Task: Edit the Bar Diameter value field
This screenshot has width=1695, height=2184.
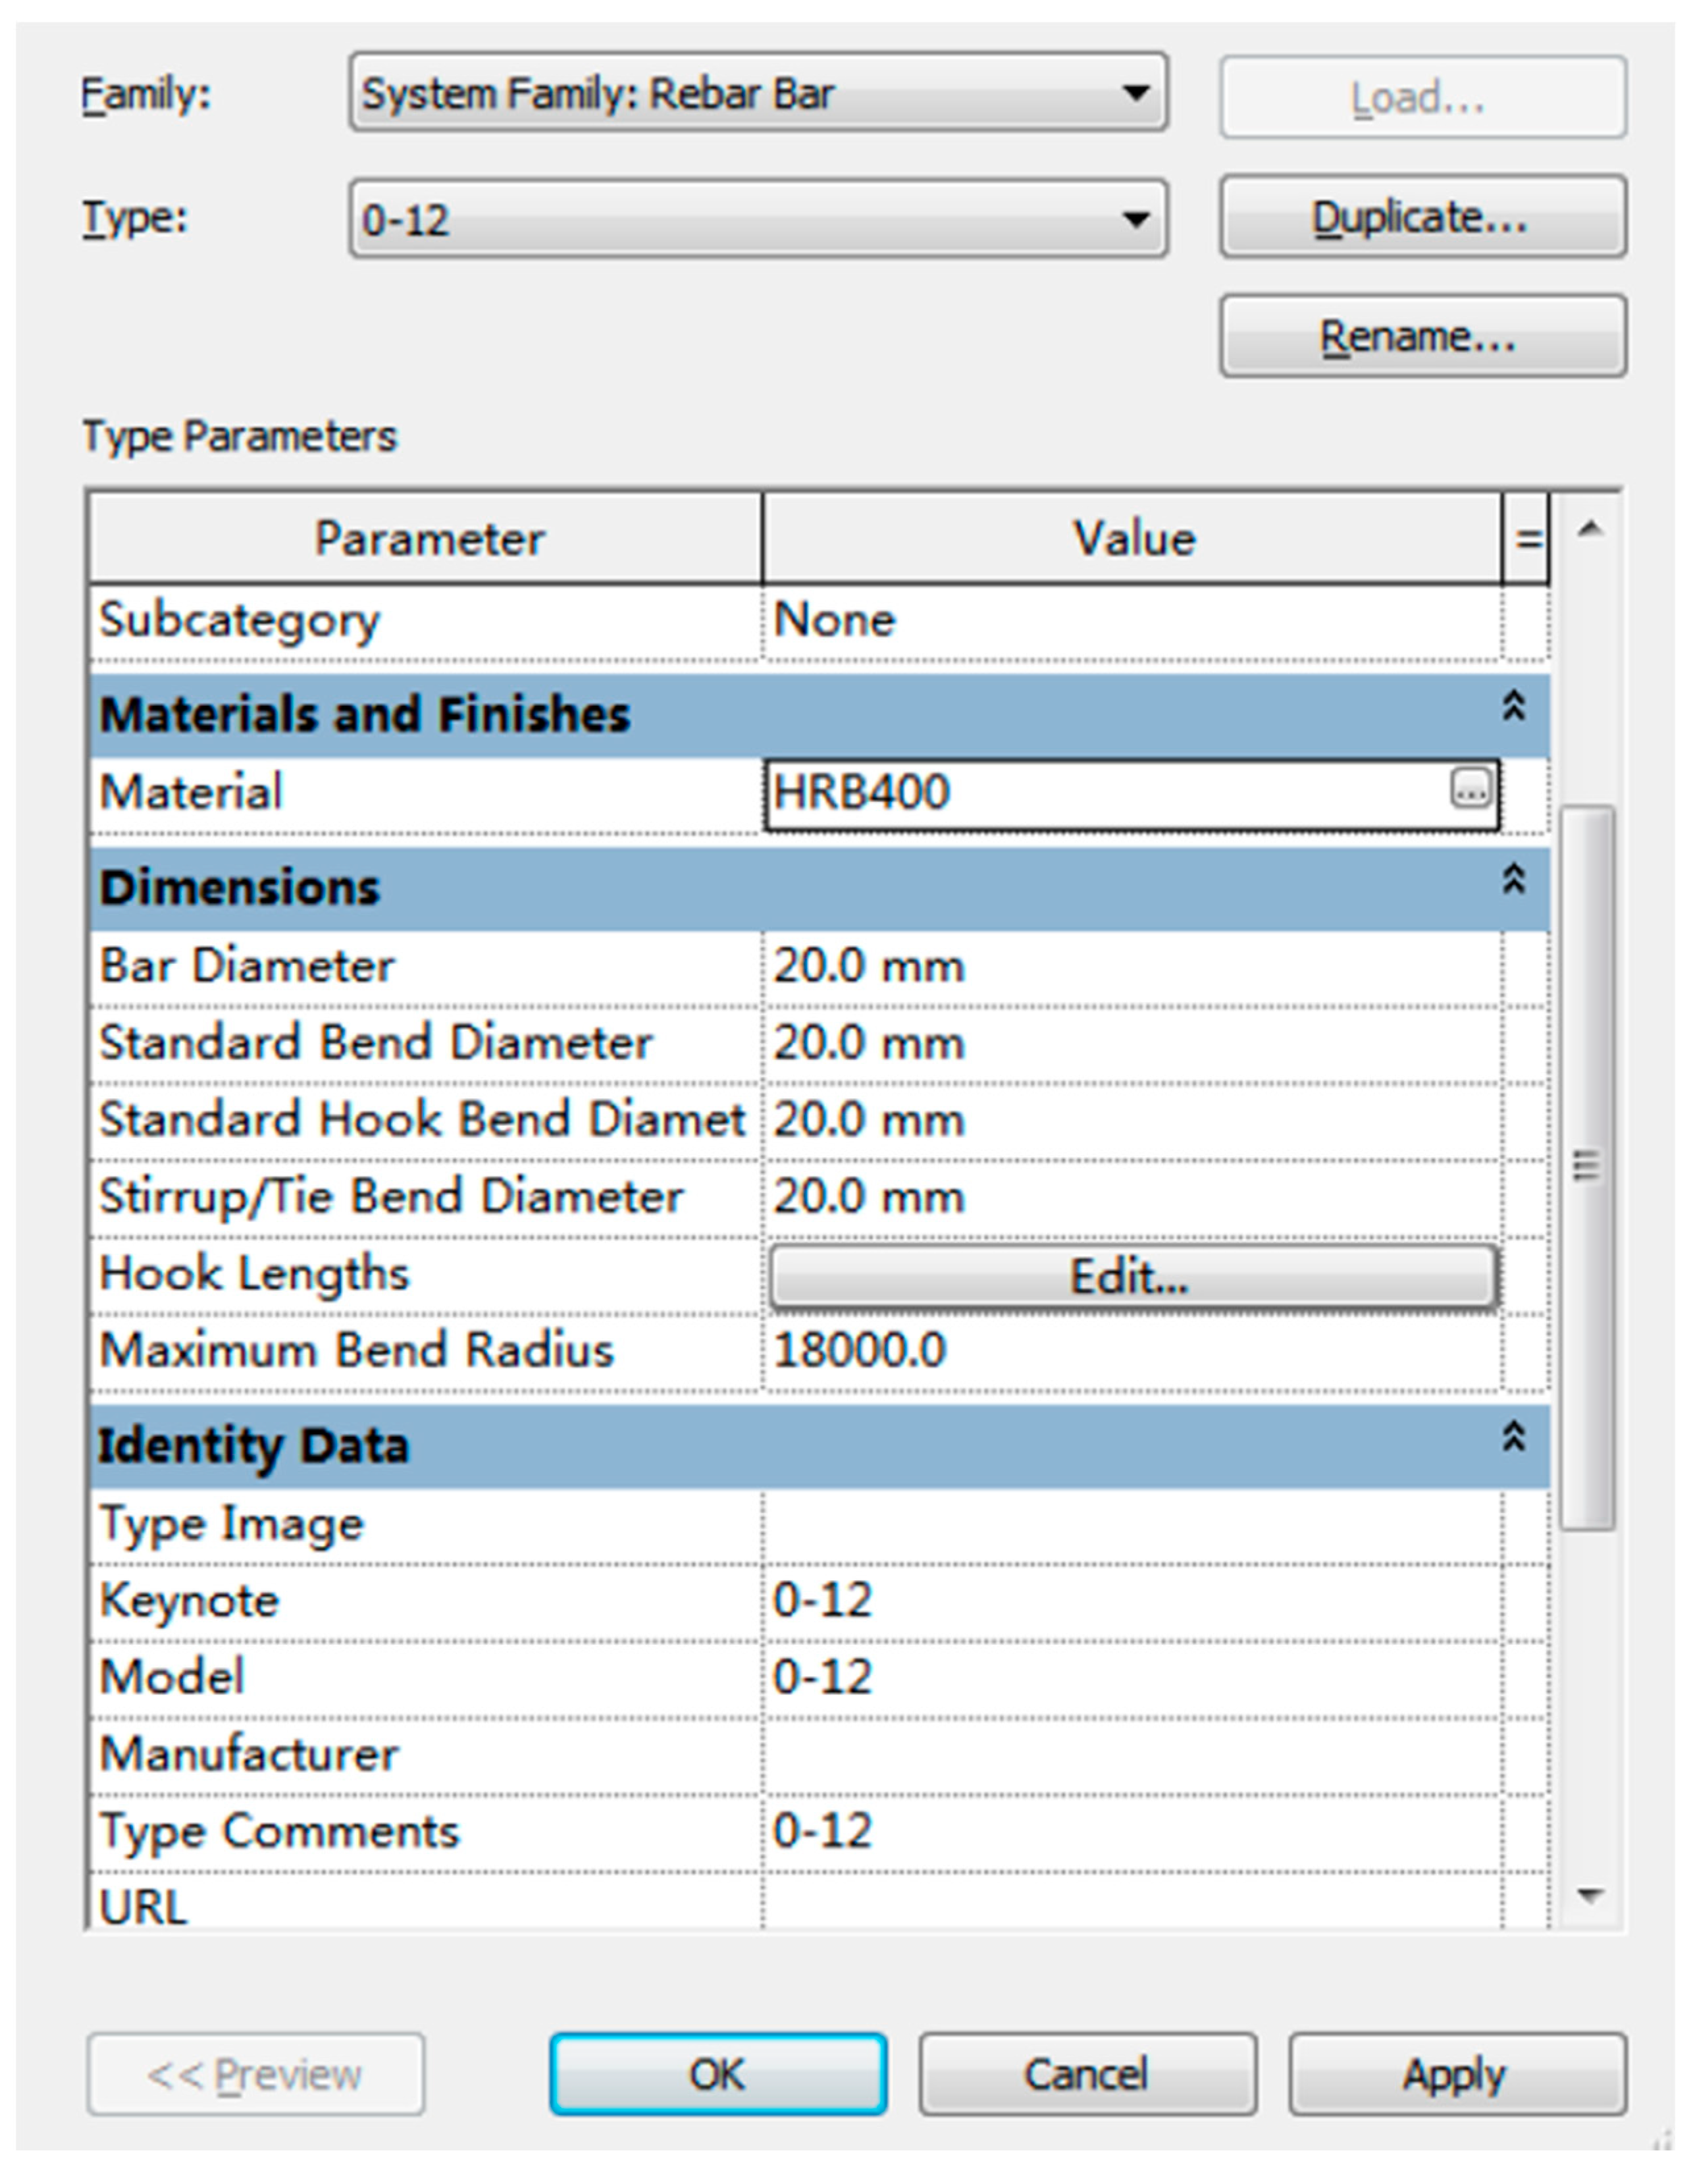Action: tap(1130, 967)
